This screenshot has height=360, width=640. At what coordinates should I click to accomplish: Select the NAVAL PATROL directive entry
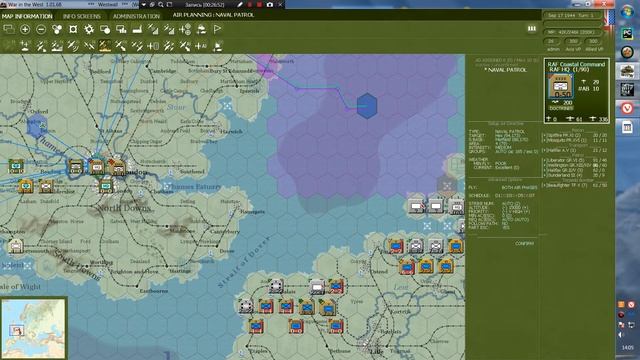click(506, 70)
